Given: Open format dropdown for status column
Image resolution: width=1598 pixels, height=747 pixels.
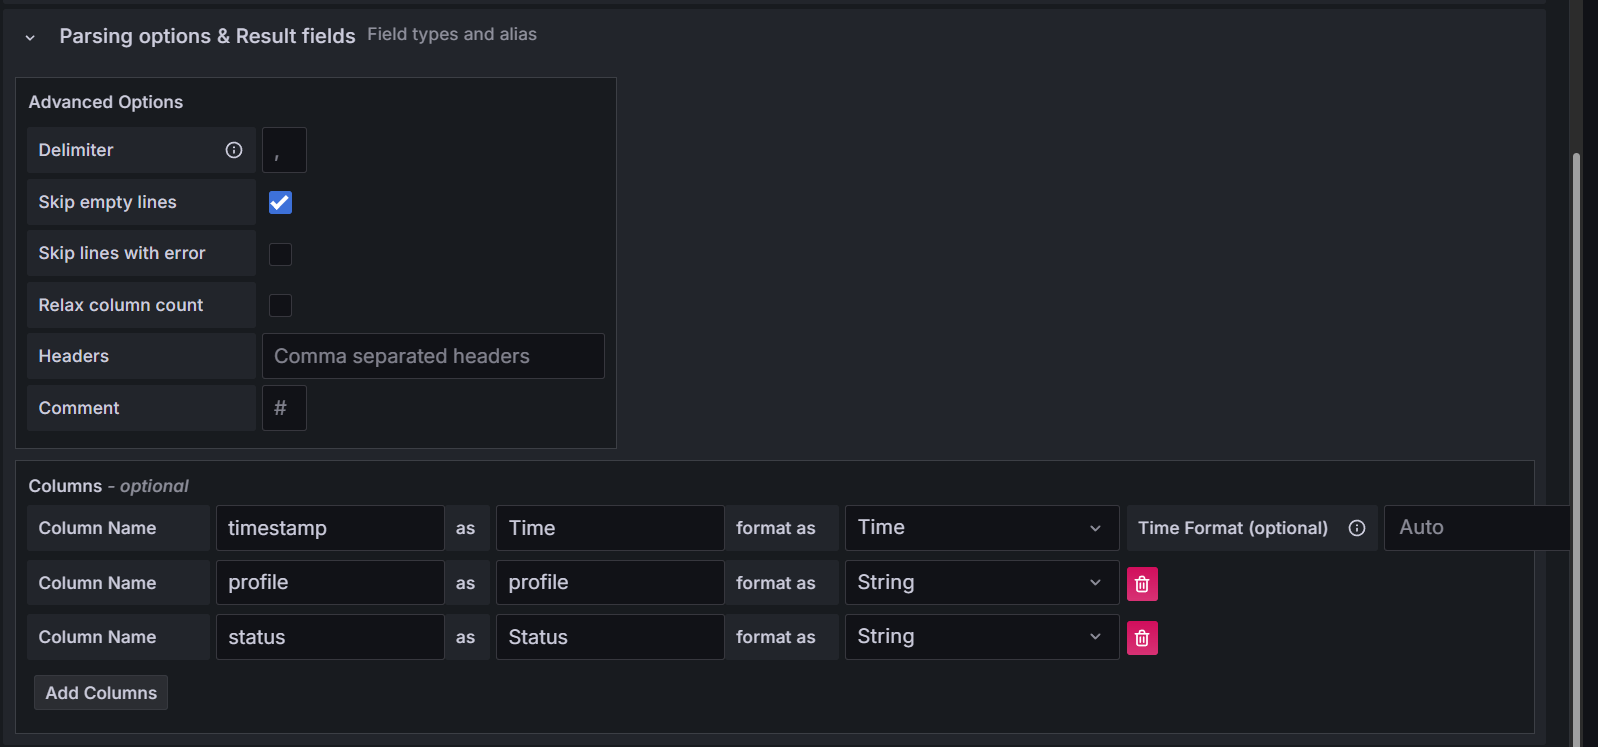Looking at the screenshot, I should click(981, 637).
